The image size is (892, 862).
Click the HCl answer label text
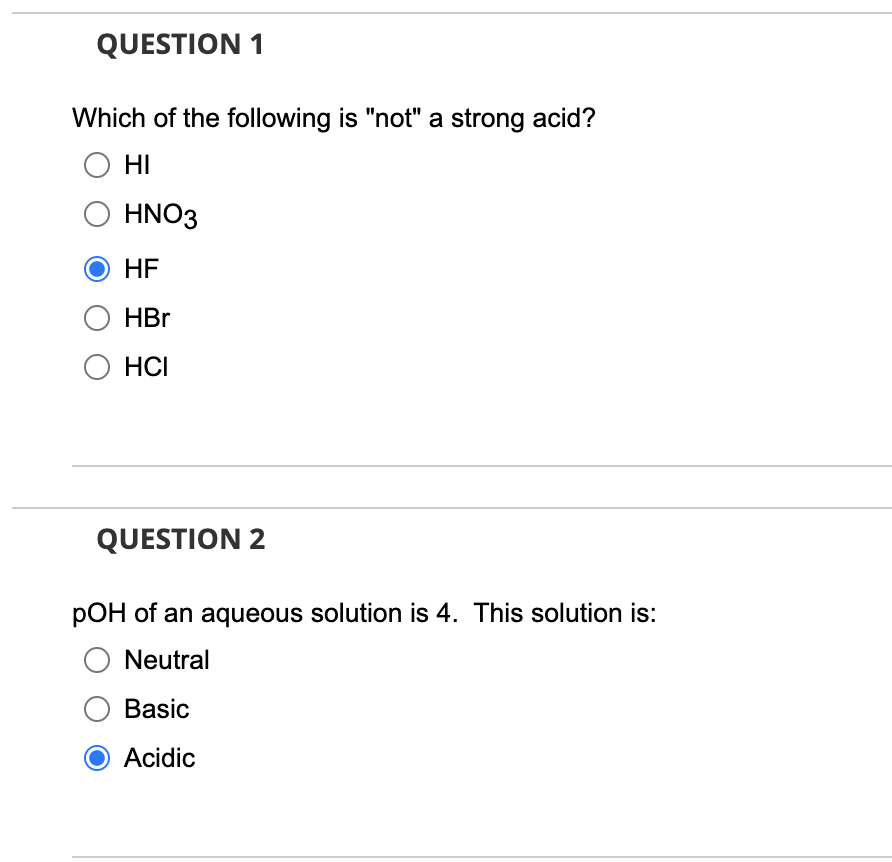145,367
